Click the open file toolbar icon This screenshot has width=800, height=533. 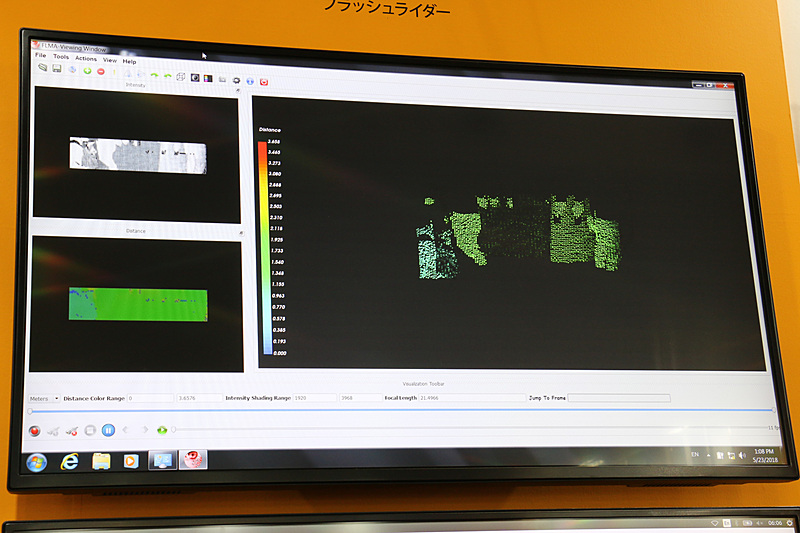tap(43, 67)
